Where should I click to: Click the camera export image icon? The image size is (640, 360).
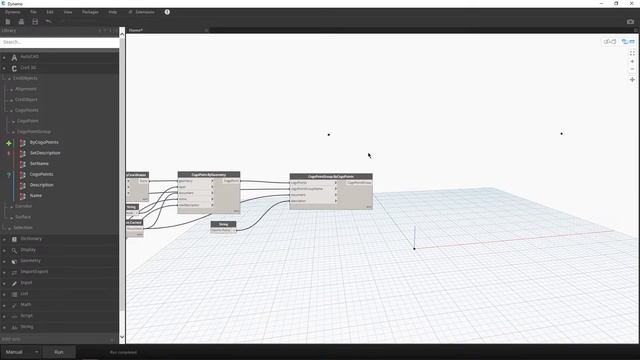coord(630,22)
